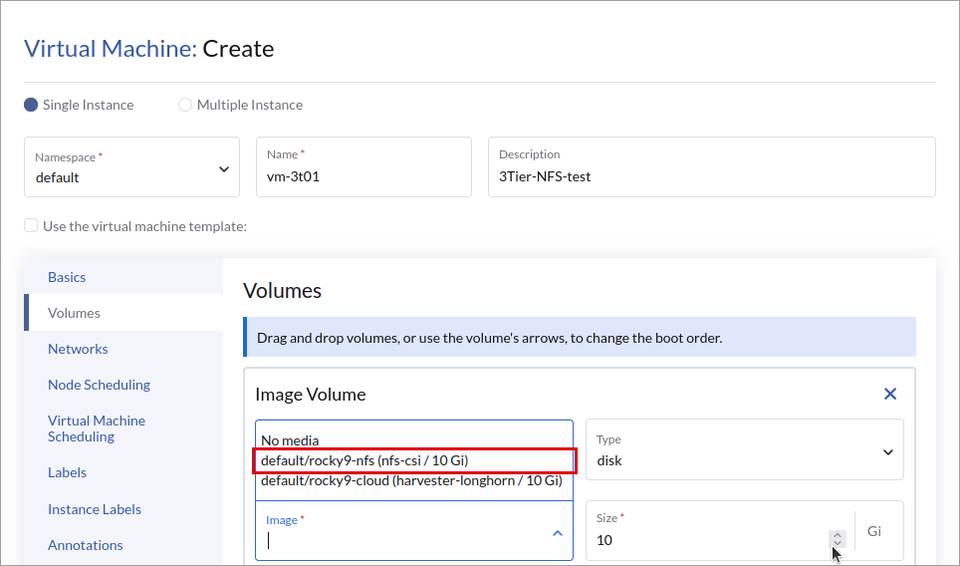Screen dimensions: 960x566
Task: Open the Volumes tab
Action: [x=74, y=313]
